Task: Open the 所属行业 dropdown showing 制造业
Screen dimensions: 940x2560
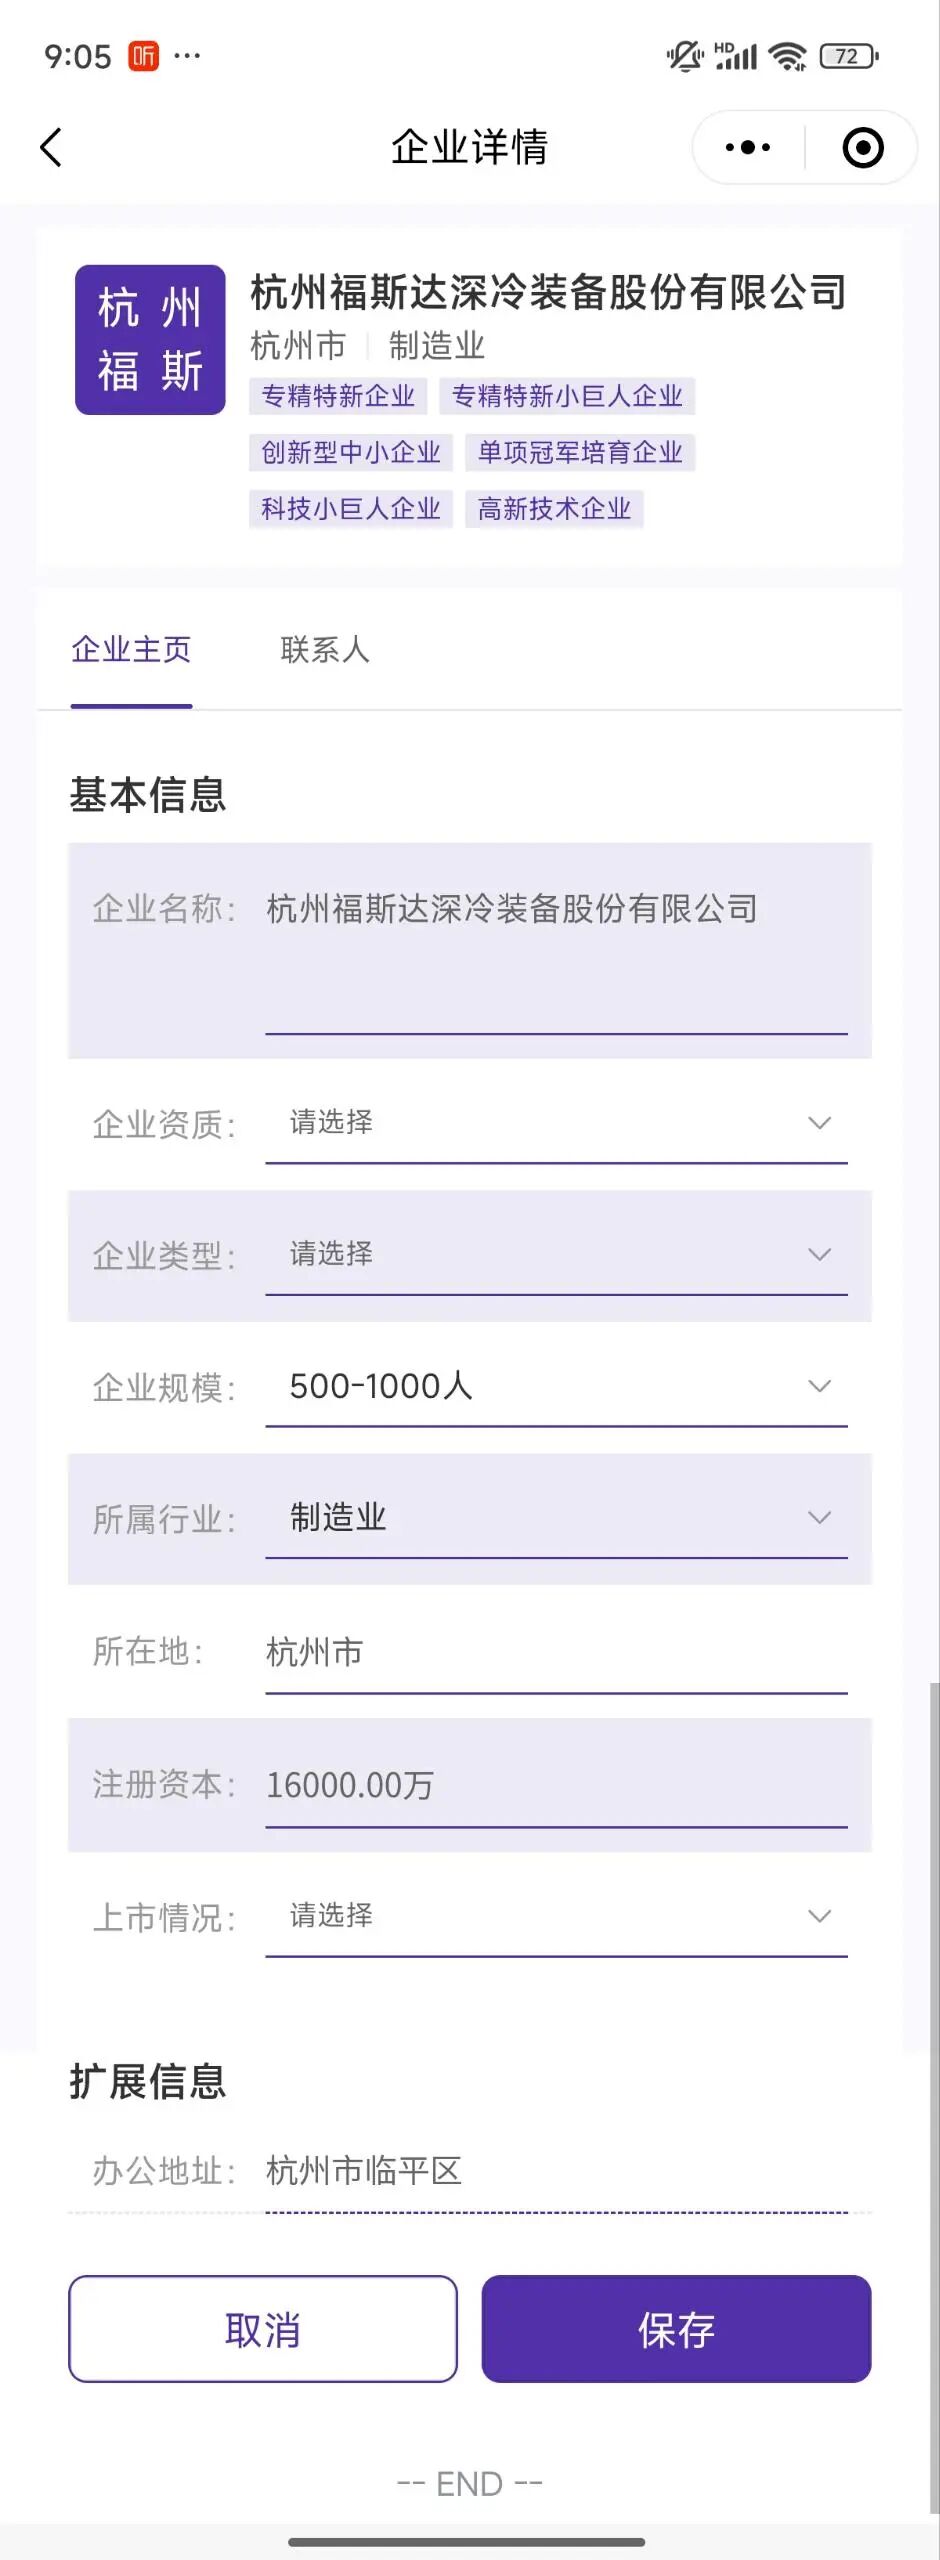Action: [556, 1518]
